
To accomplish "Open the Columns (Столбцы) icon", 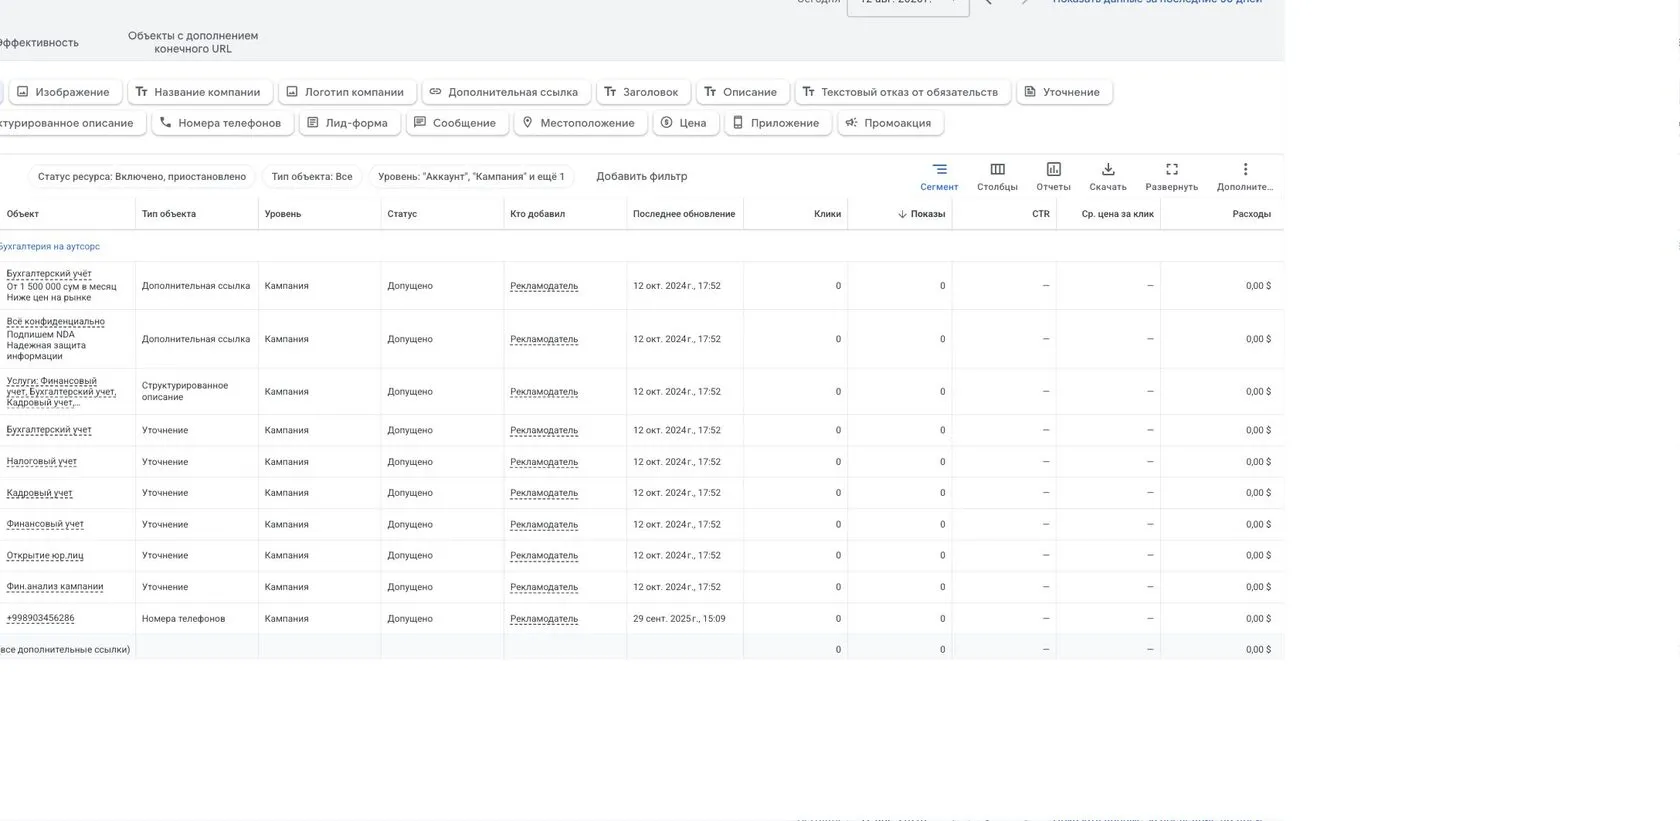I will click(997, 176).
